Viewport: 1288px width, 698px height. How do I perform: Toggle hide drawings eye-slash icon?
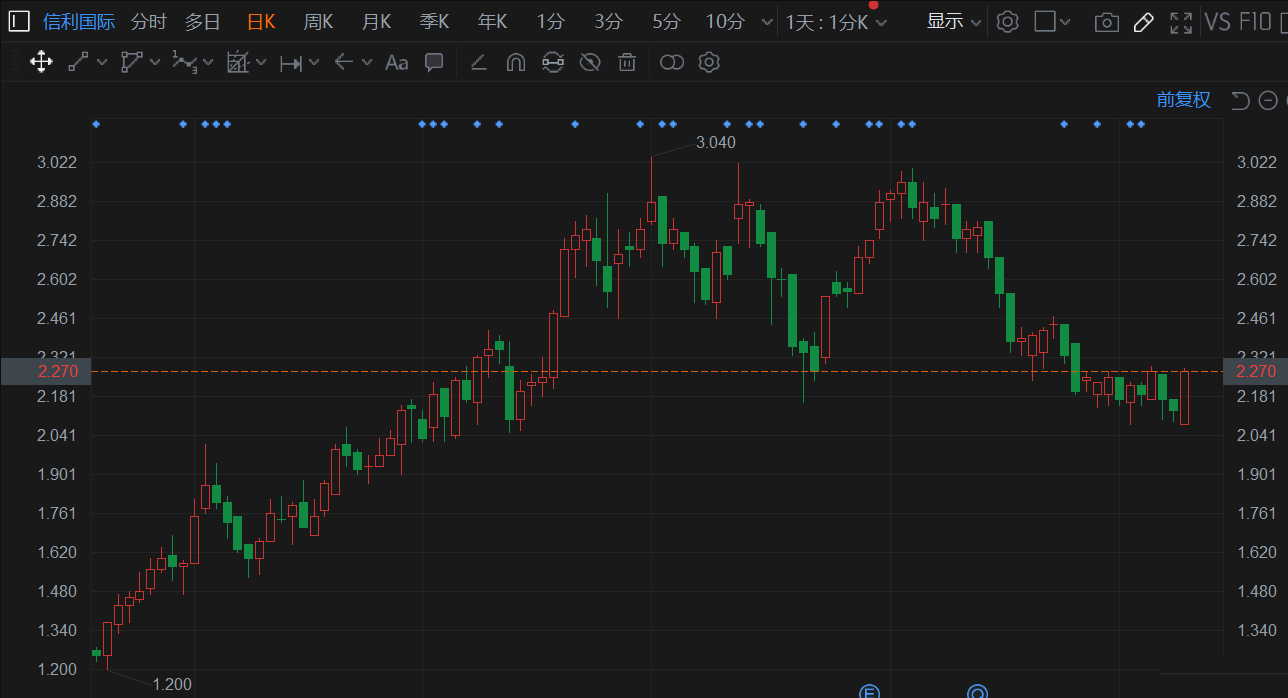pyautogui.click(x=590, y=62)
